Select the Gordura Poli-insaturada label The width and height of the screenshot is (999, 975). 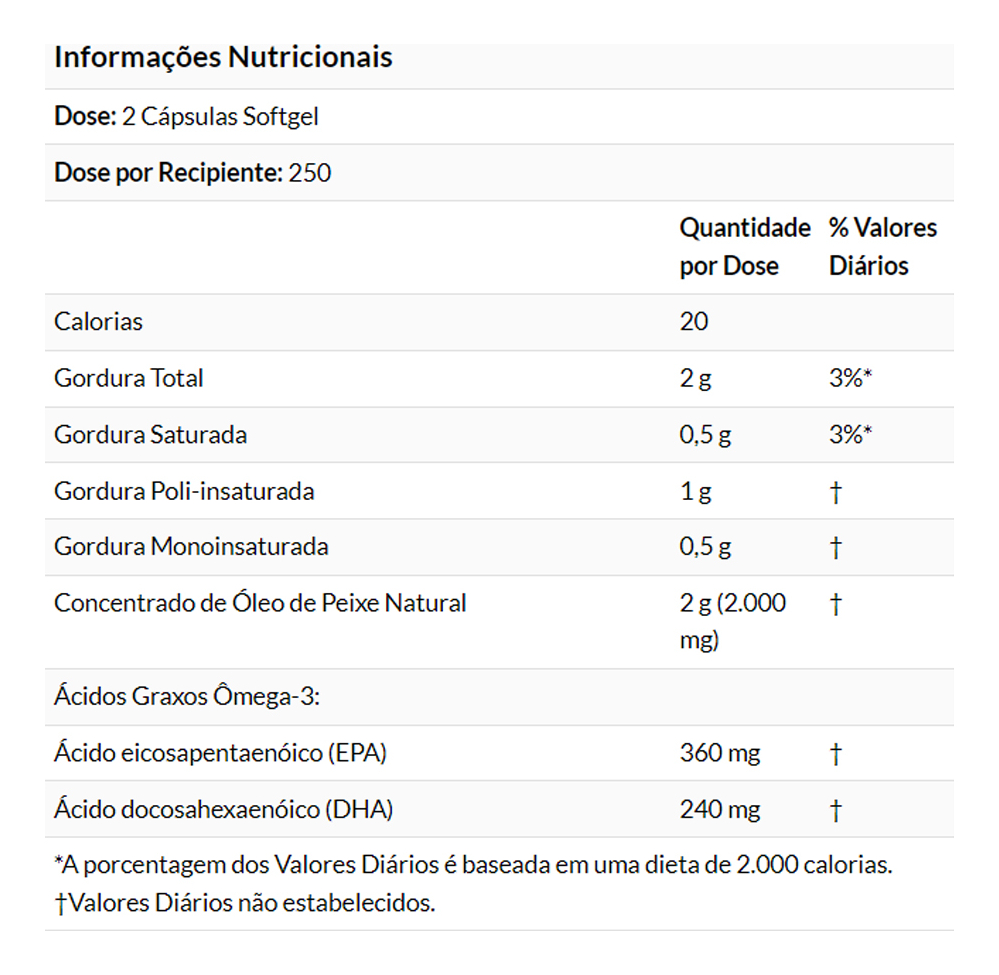pos(184,491)
